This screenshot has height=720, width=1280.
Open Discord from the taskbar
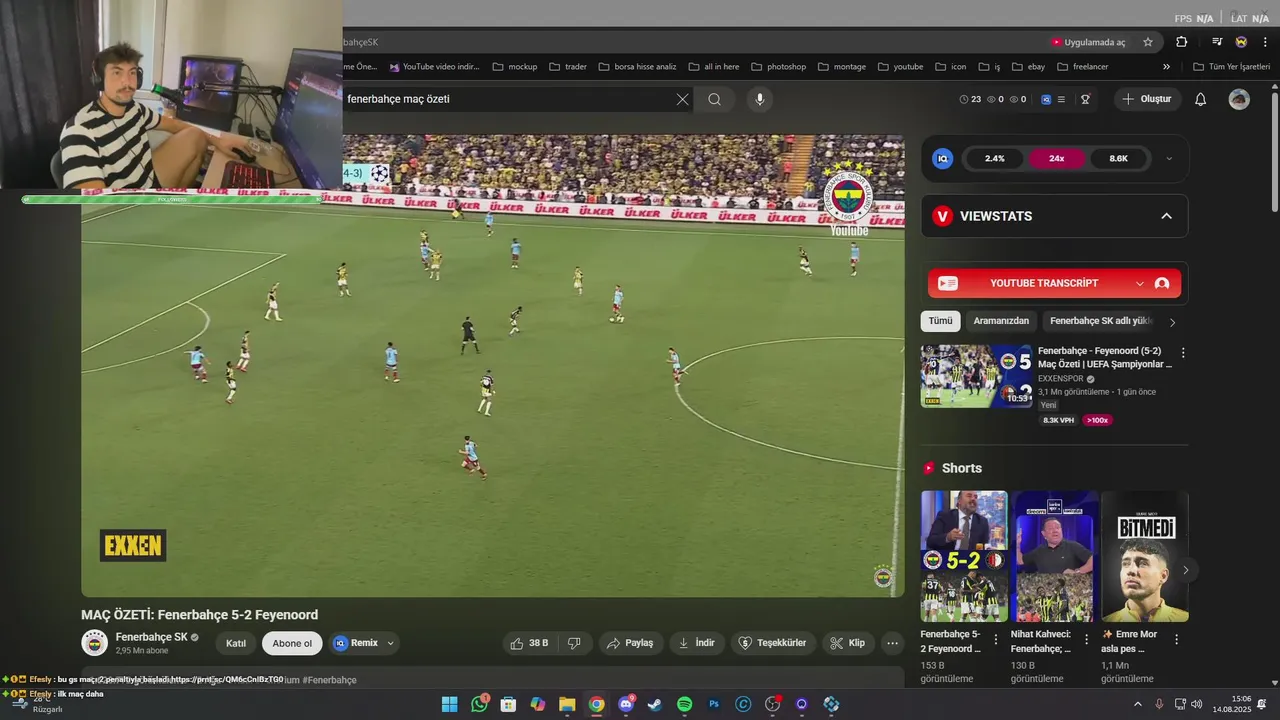(x=626, y=704)
